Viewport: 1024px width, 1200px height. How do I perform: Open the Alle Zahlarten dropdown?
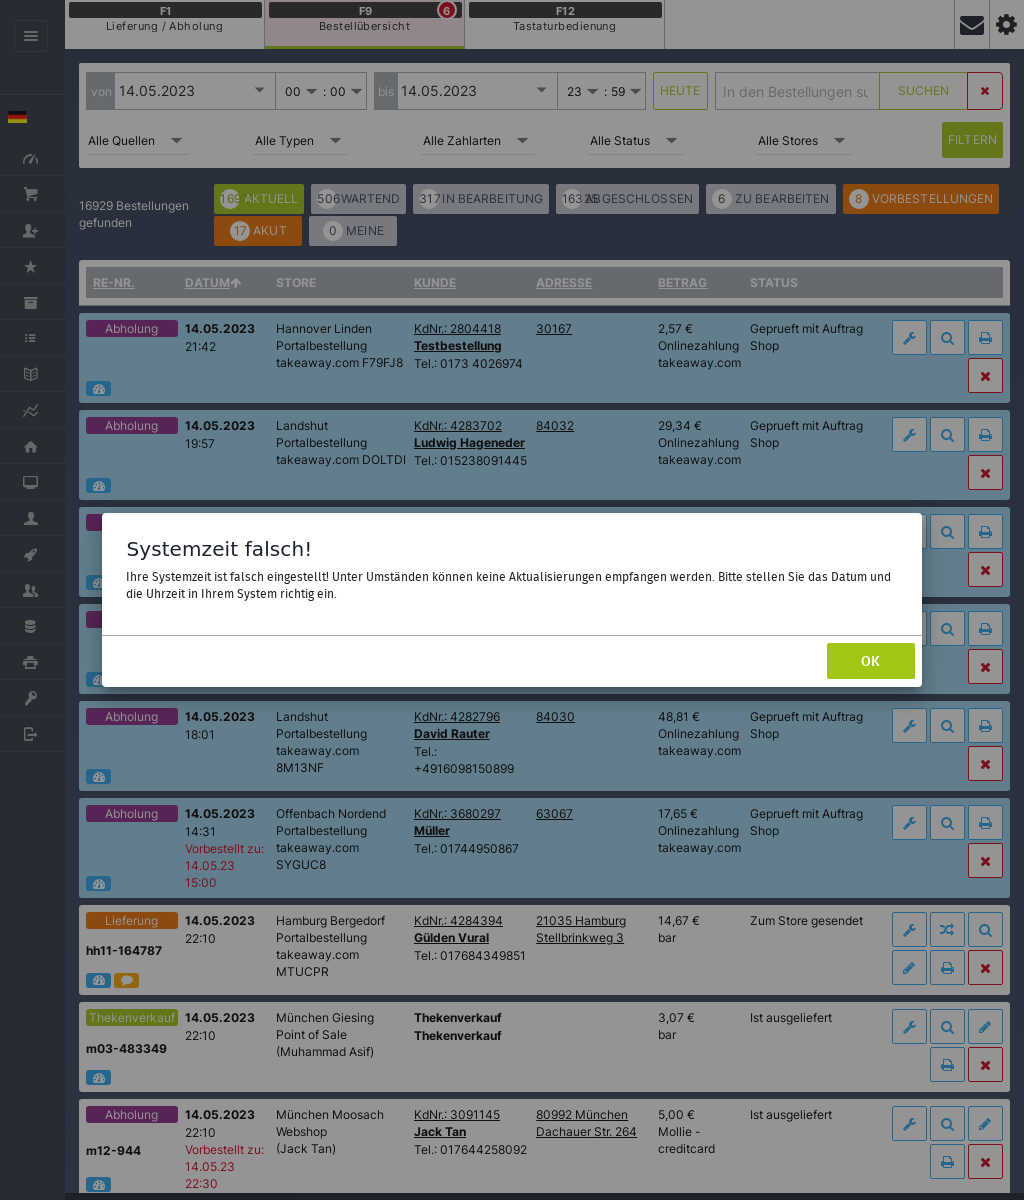[477, 141]
